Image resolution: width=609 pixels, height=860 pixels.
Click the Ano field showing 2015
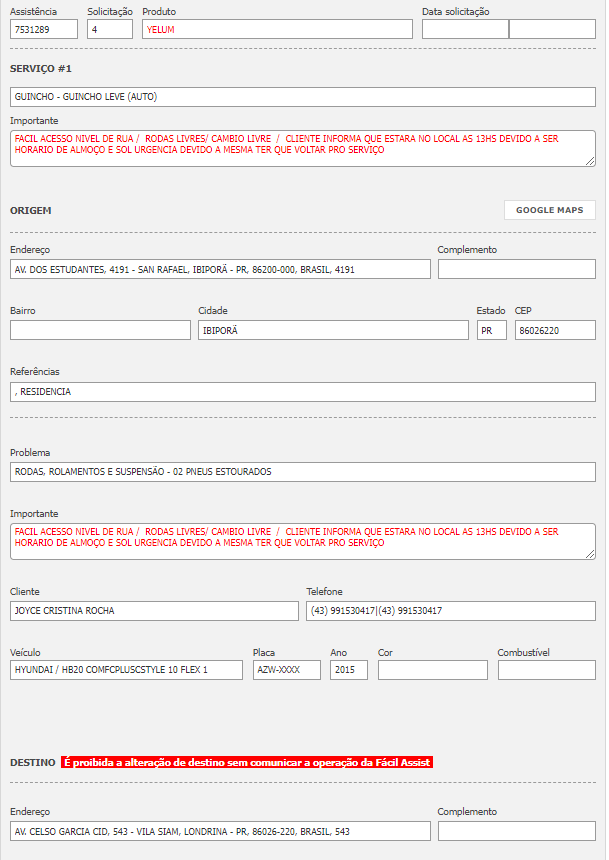(349, 670)
